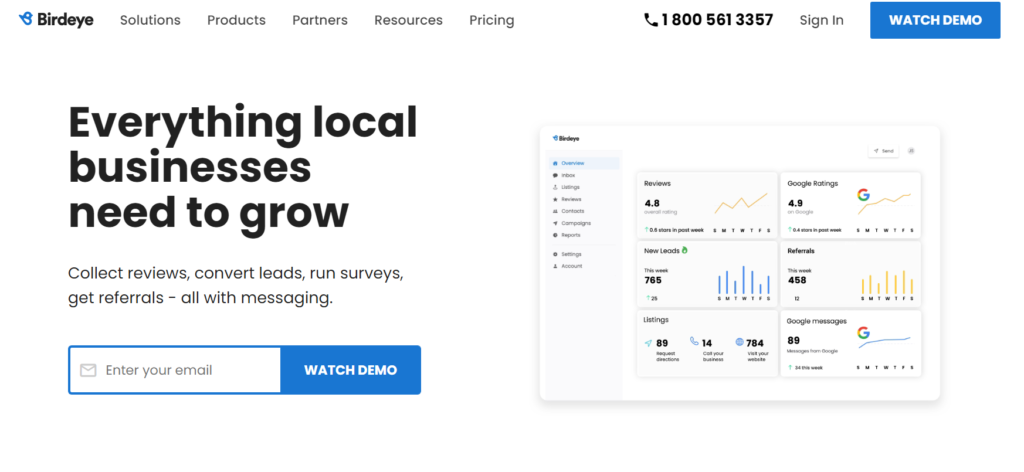Go to the Pricing page
The width and height of the screenshot is (1024, 472).
click(492, 20)
